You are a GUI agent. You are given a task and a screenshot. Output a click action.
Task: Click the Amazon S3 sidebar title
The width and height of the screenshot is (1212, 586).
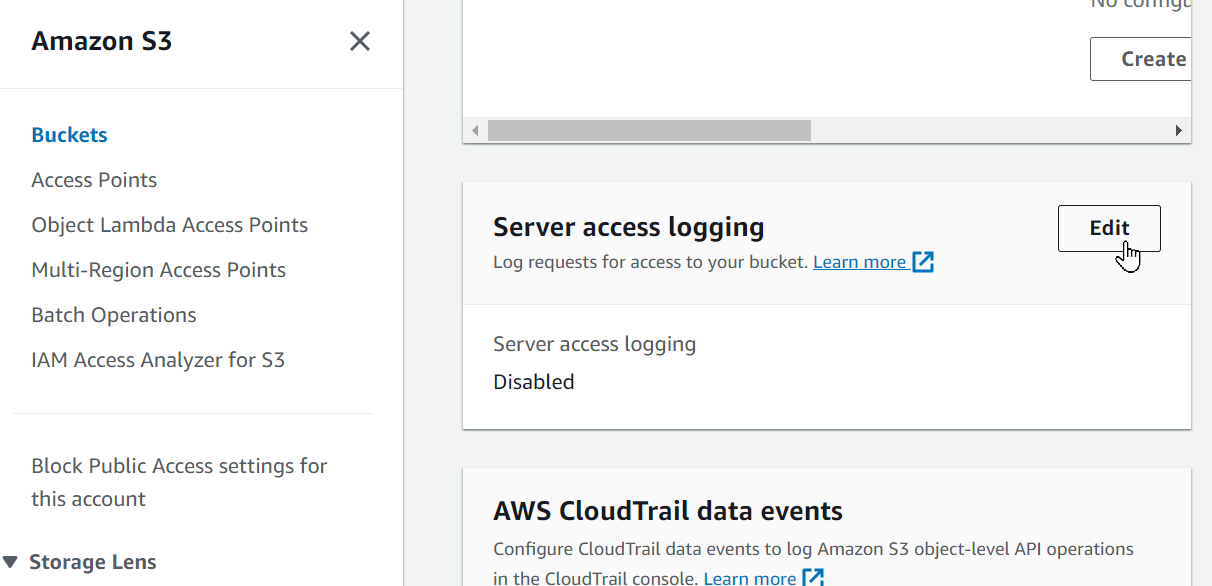[102, 41]
